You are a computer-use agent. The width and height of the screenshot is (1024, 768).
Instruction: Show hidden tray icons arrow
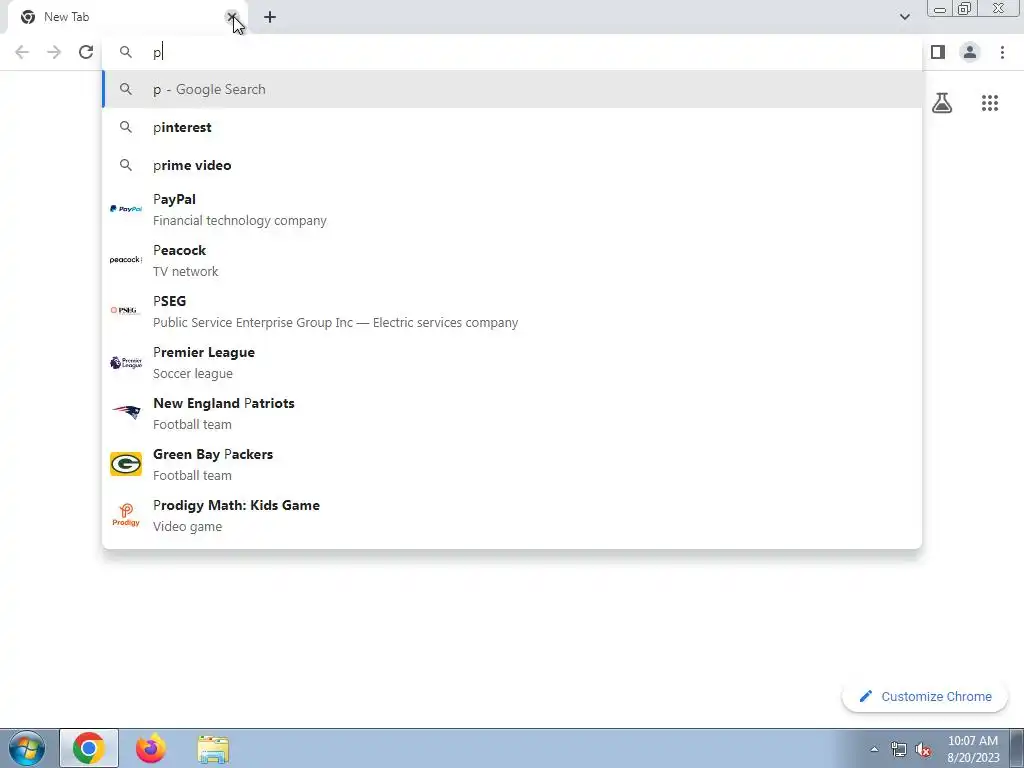tap(874, 749)
